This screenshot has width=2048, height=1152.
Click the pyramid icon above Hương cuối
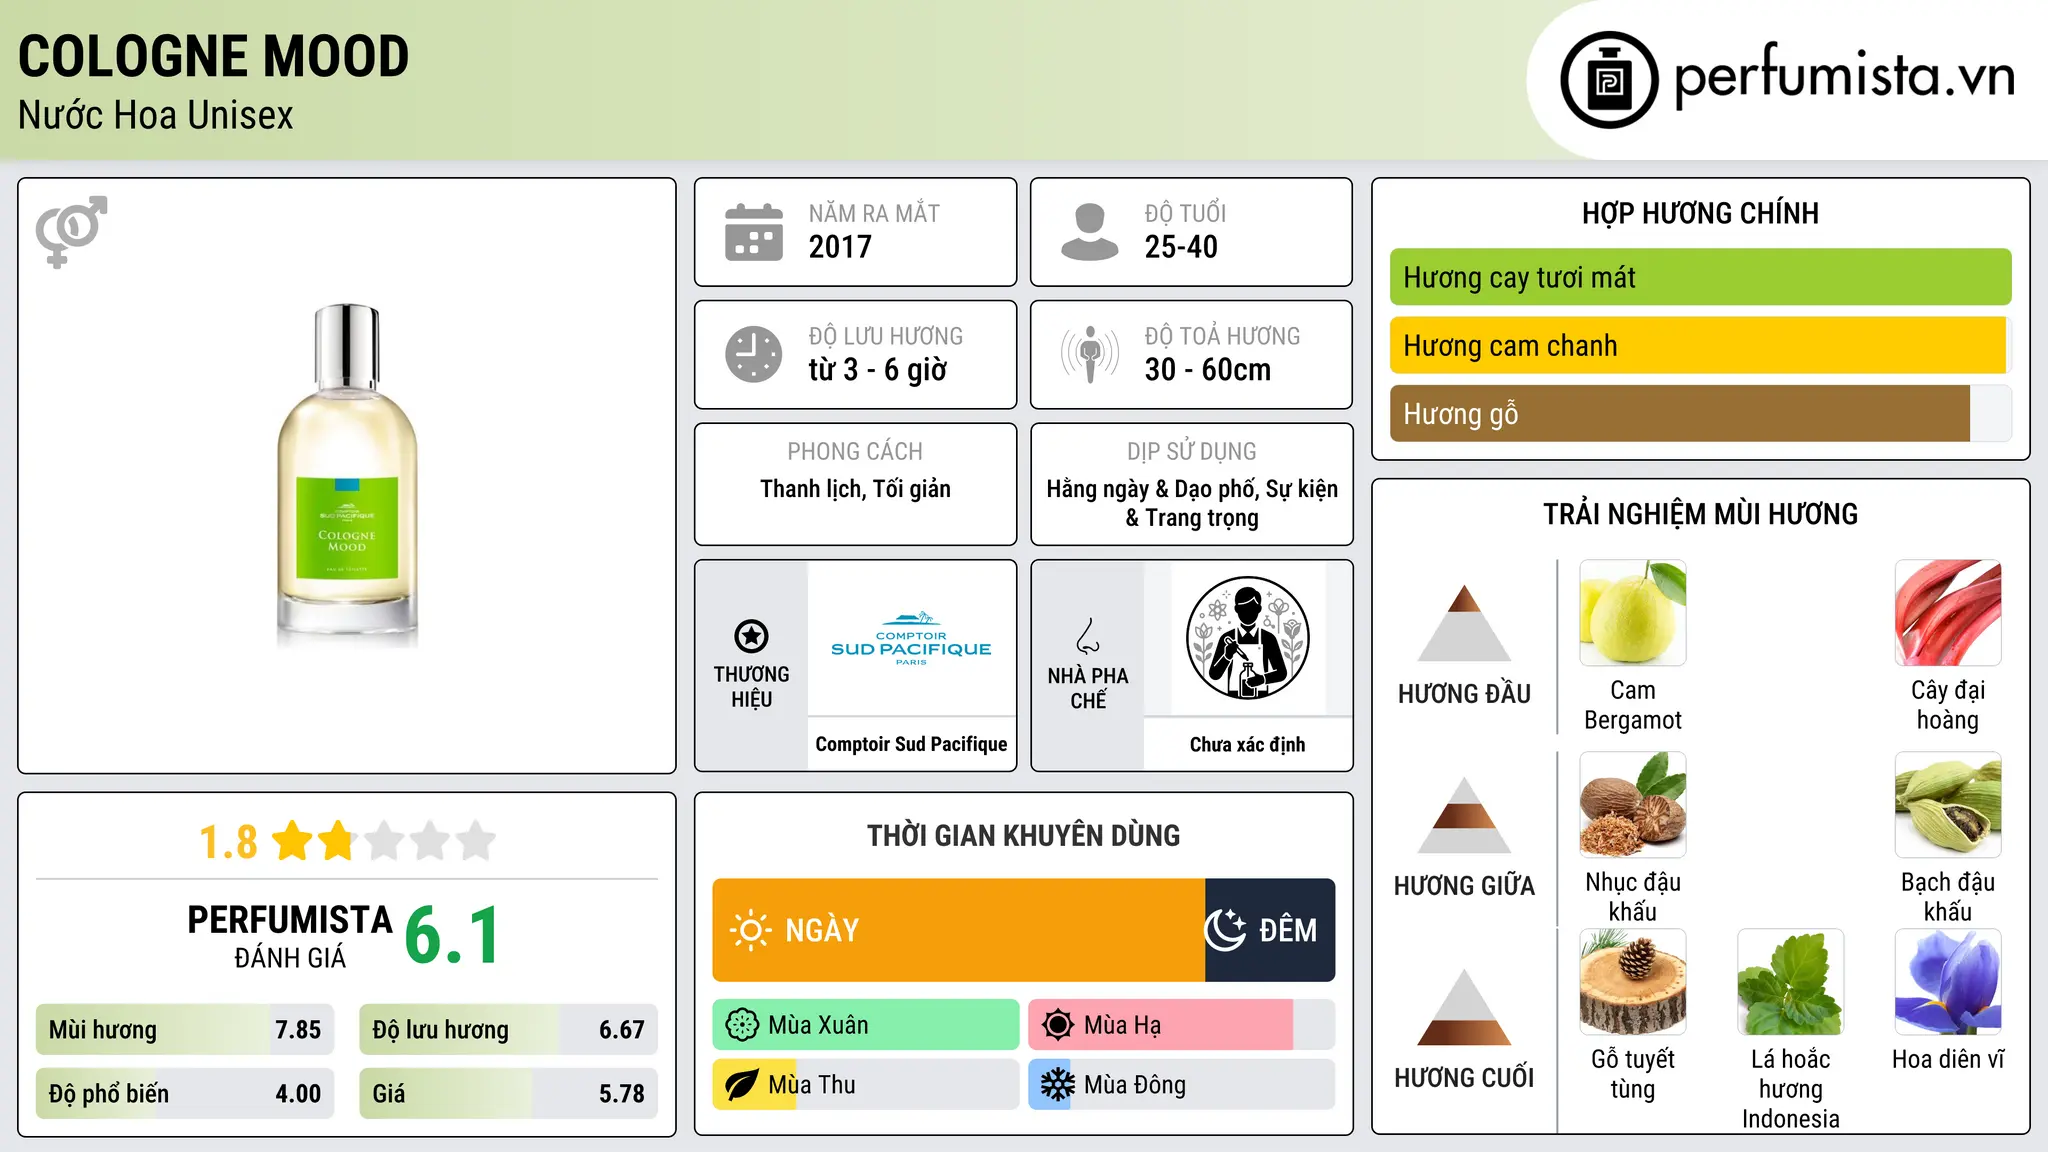tap(1464, 1007)
